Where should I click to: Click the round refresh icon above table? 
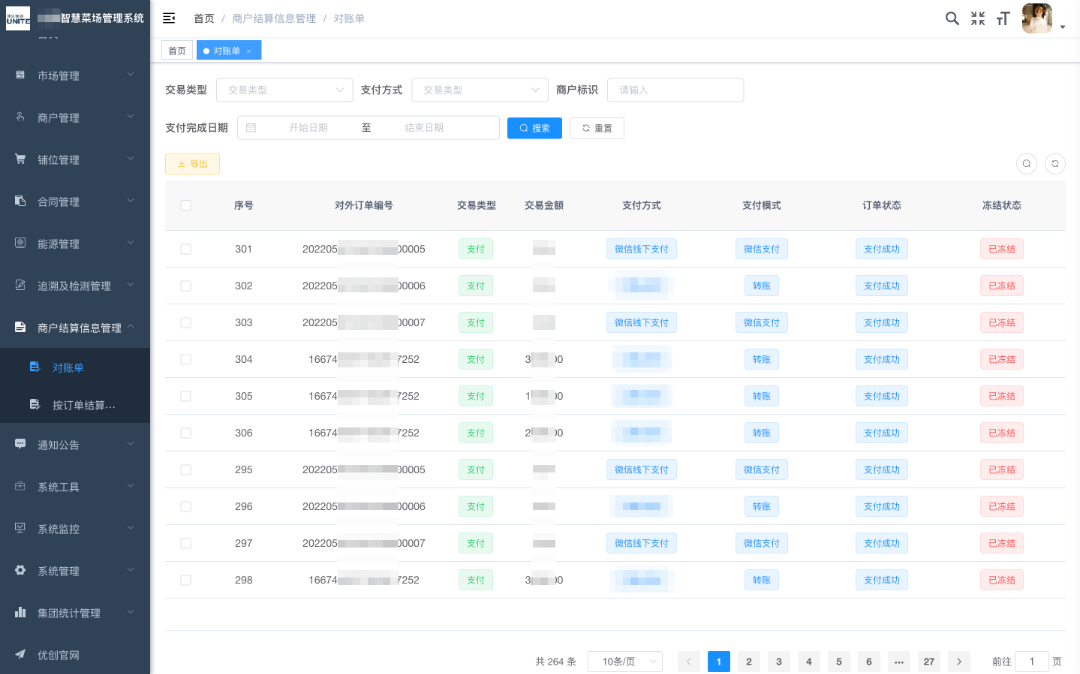[1054, 163]
